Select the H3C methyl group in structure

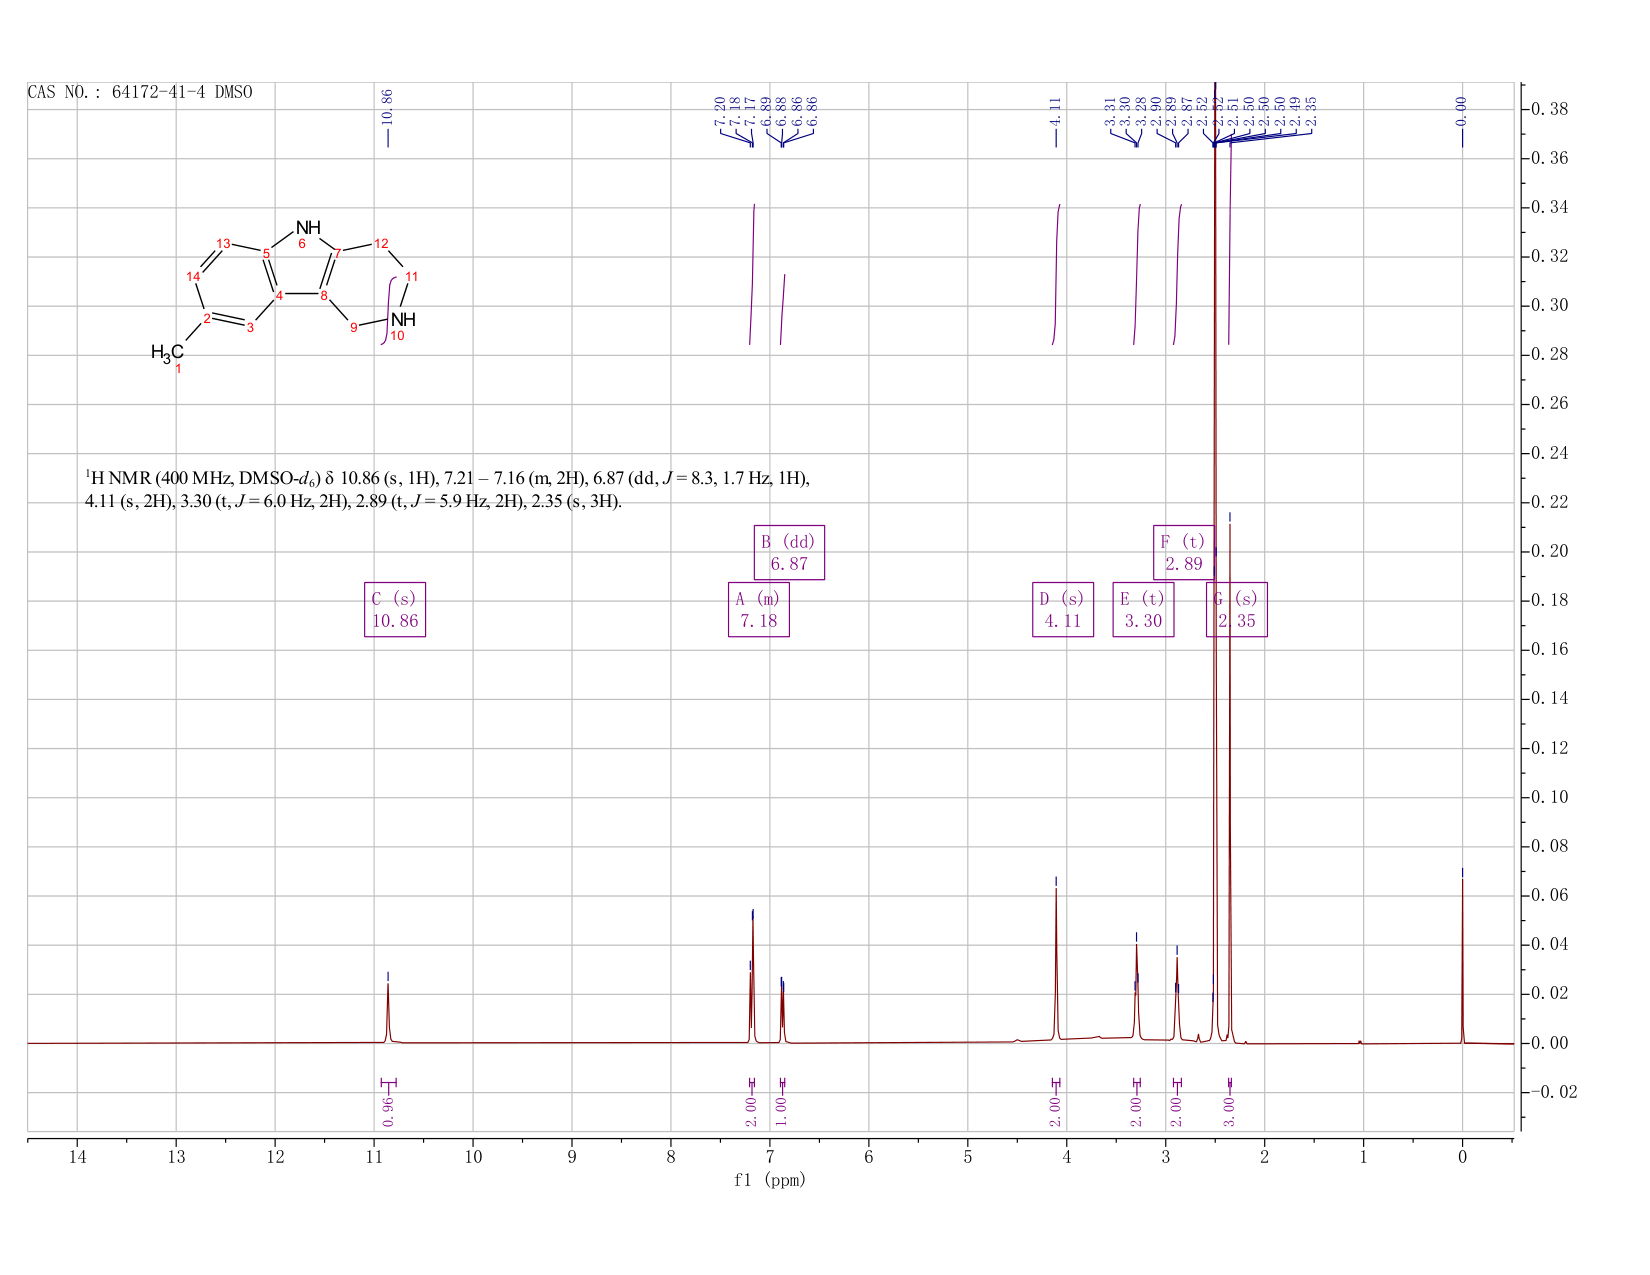[167, 352]
